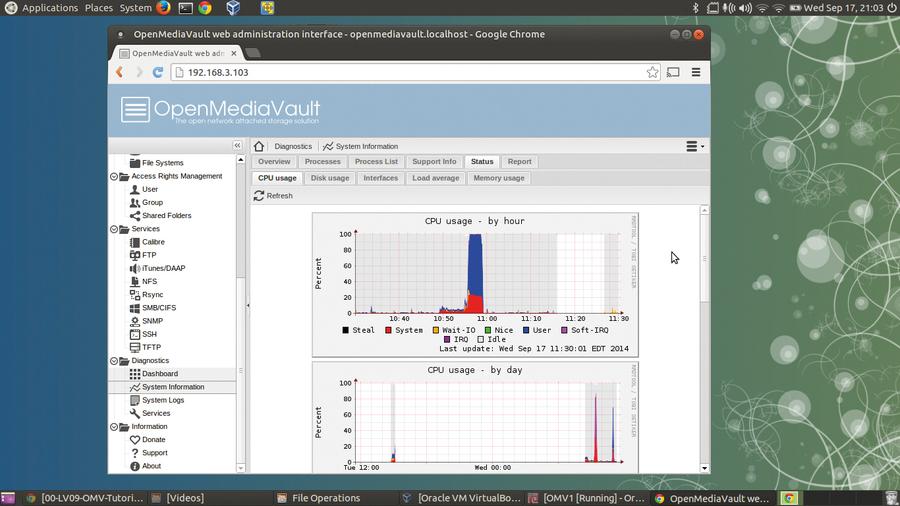Click the Bluetooth icon in system tray
The height and width of the screenshot is (506, 900).
click(695, 8)
